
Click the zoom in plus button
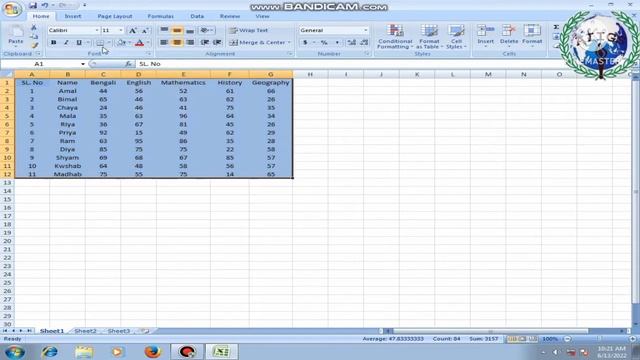click(632, 339)
